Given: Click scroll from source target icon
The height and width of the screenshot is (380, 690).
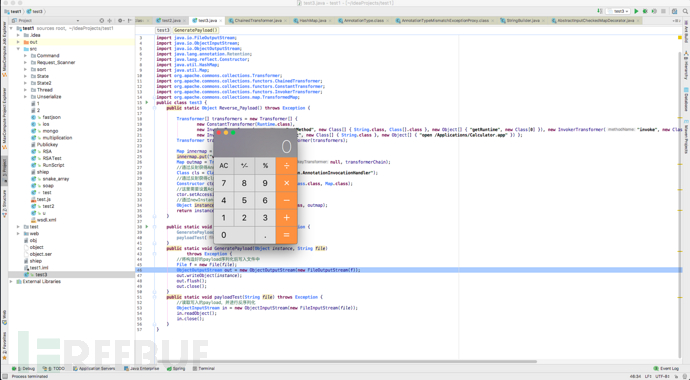Looking at the screenshot, I should click(x=102, y=20).
